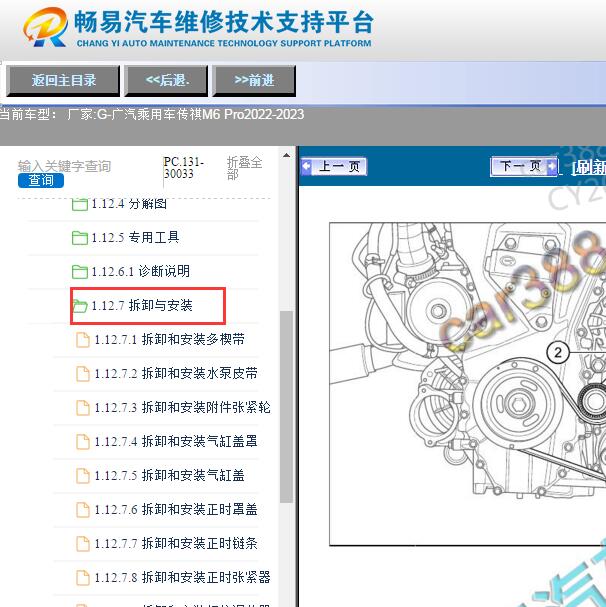
Task: Click the folder icon beside 1.12.4 分解图
Action: 80,204
